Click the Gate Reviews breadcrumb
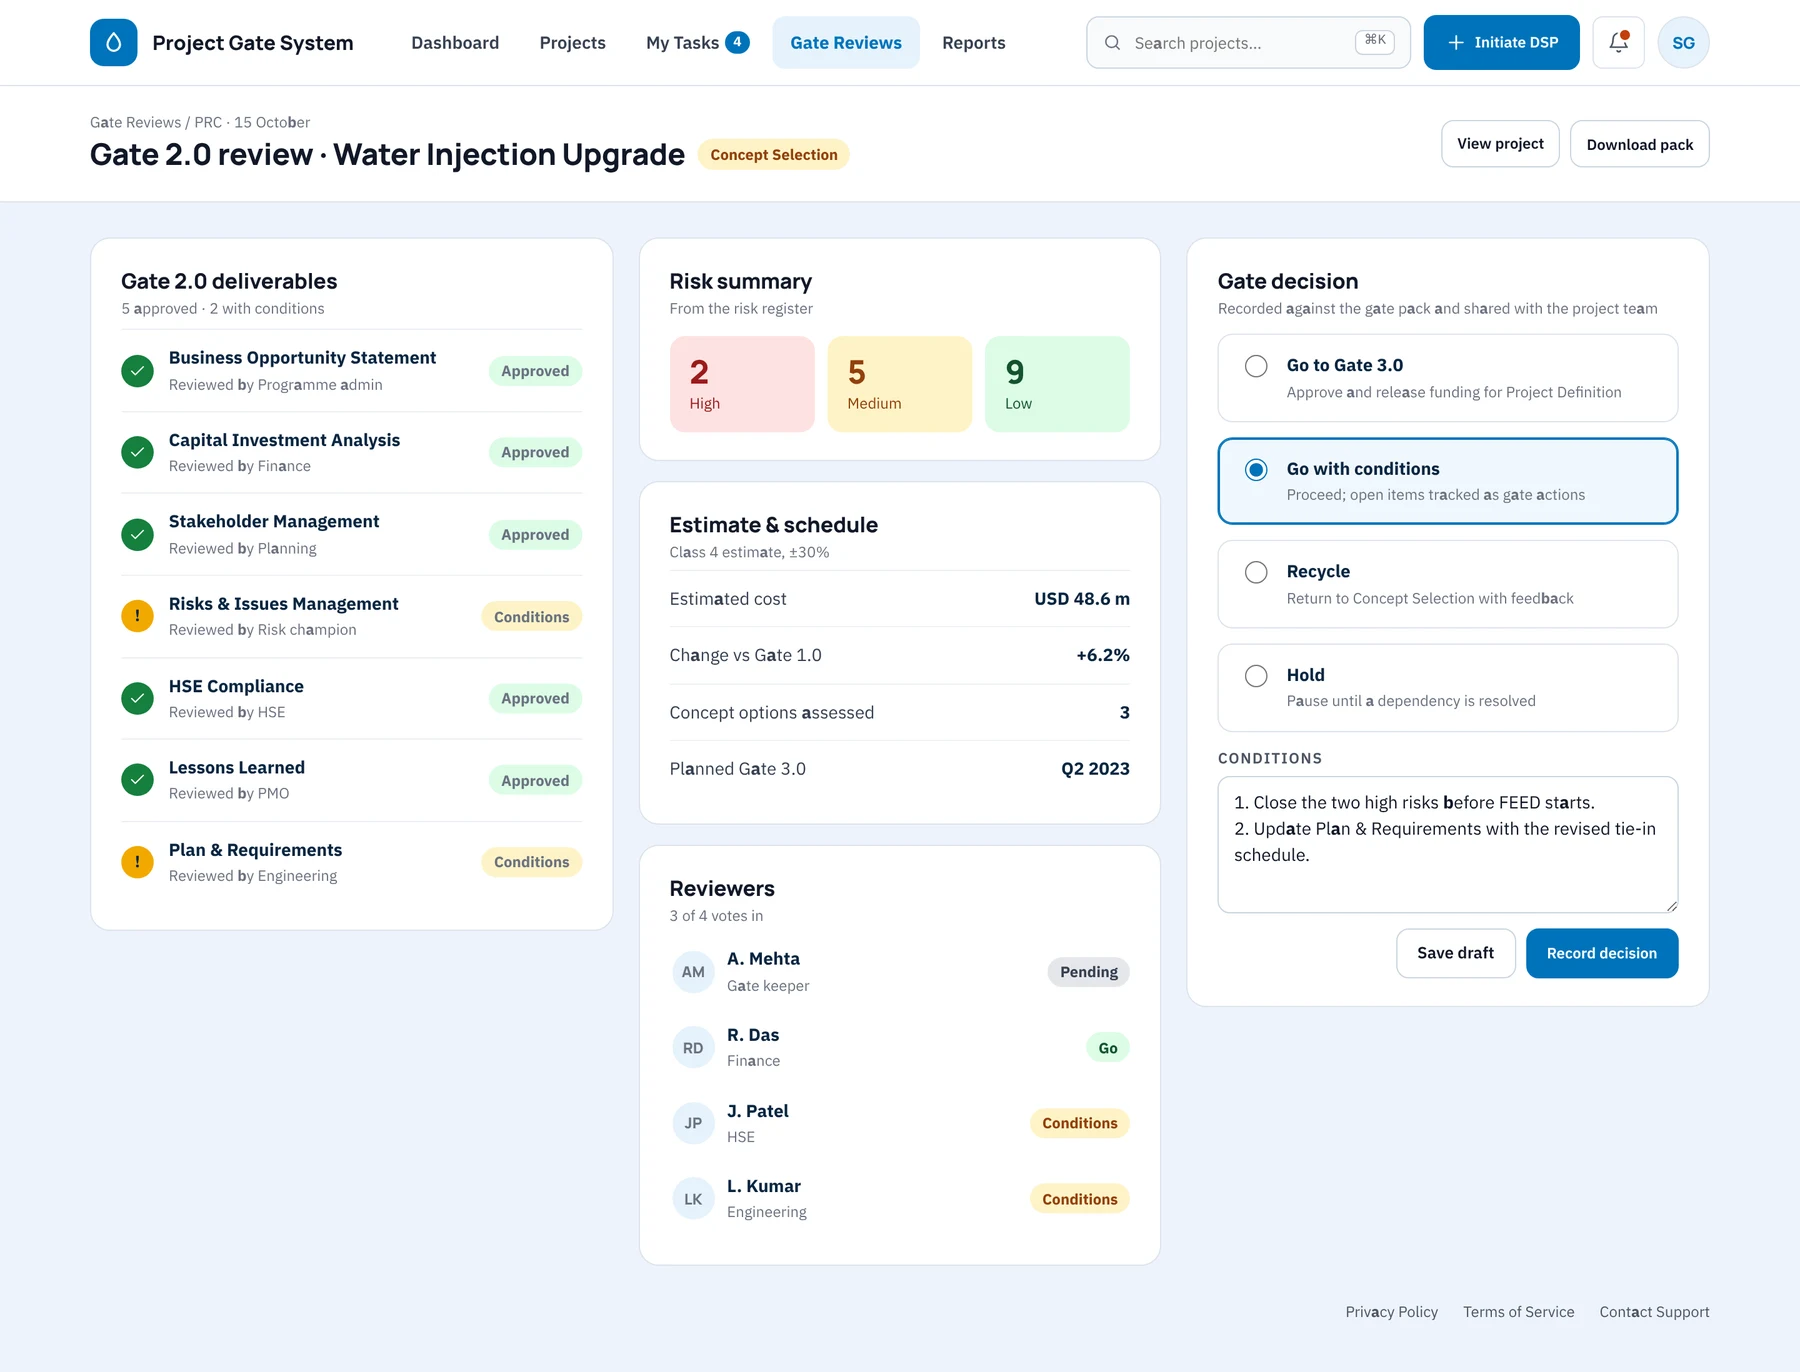This screenshot has width=1800, height=1372. coord(135,122)
